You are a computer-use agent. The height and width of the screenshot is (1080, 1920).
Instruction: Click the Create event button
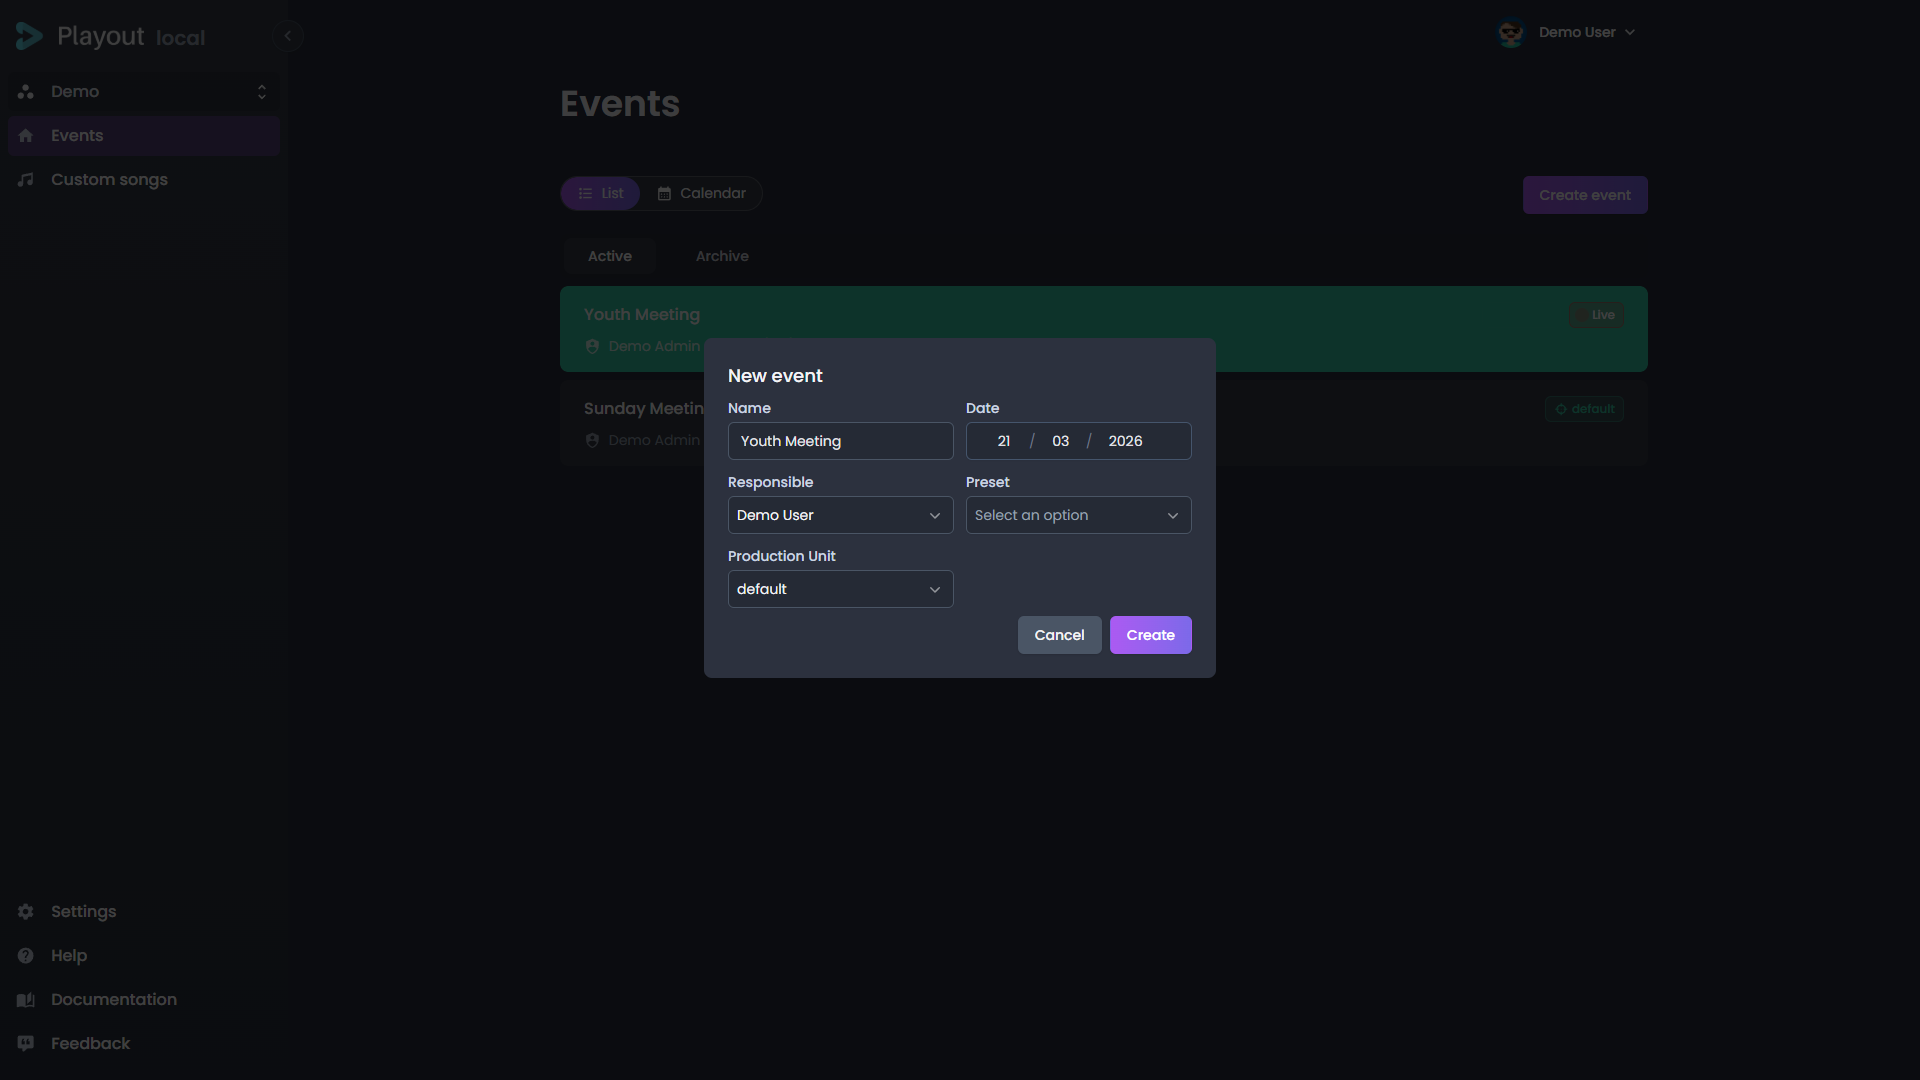pyautogui.click(x=1585, y=195)
